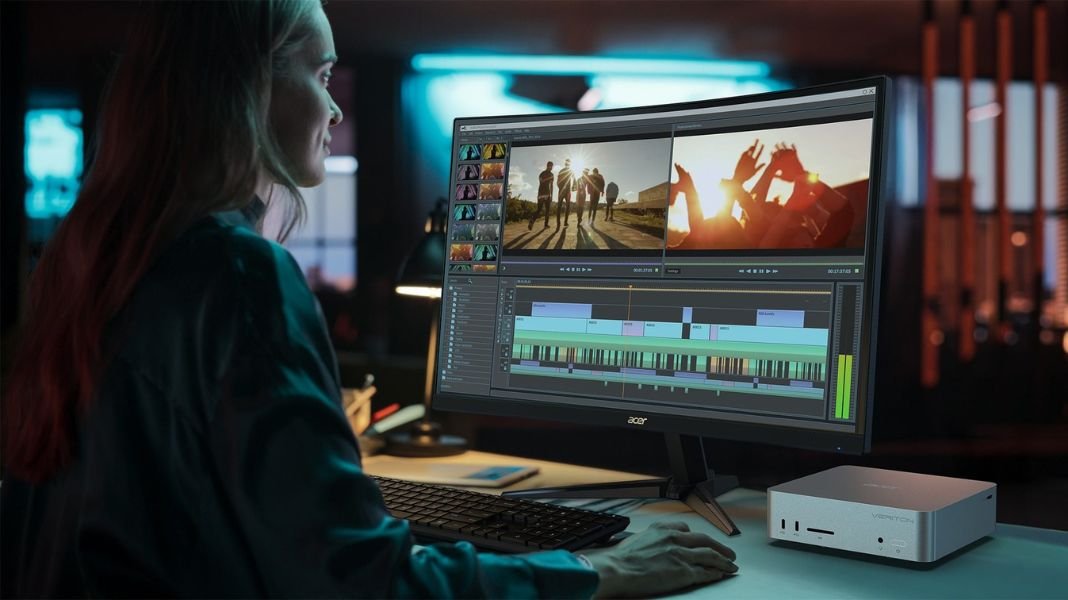
Task: Click the timecode readout under the right preview
Action: 839,271
